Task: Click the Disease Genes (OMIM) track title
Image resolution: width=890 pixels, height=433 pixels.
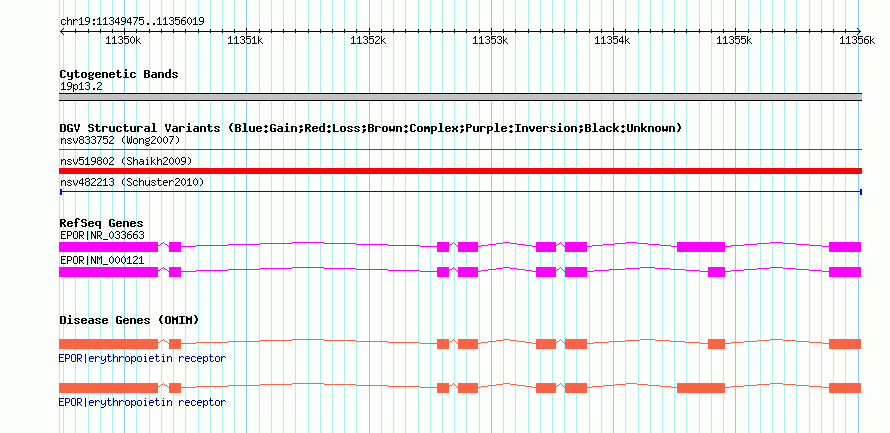Action: [x=129, y=320]
